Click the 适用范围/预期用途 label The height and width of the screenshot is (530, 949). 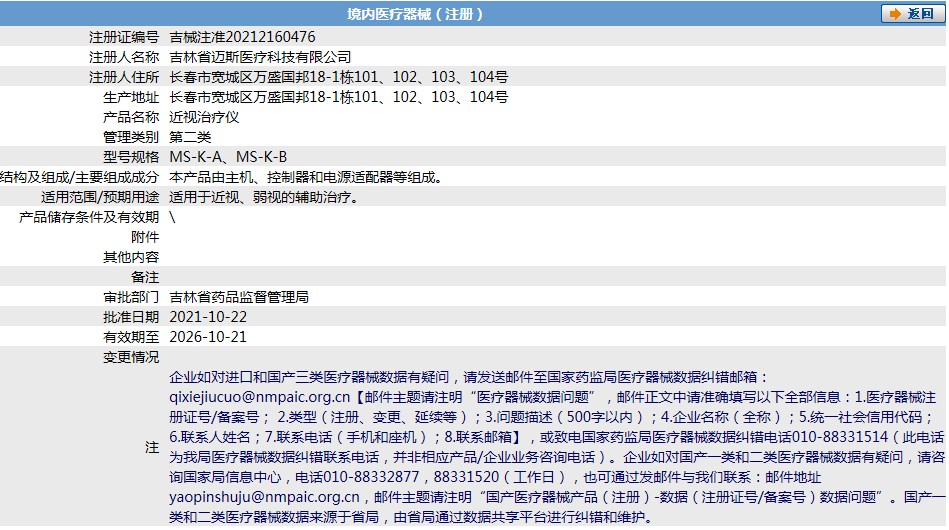[x=100, y=197]
